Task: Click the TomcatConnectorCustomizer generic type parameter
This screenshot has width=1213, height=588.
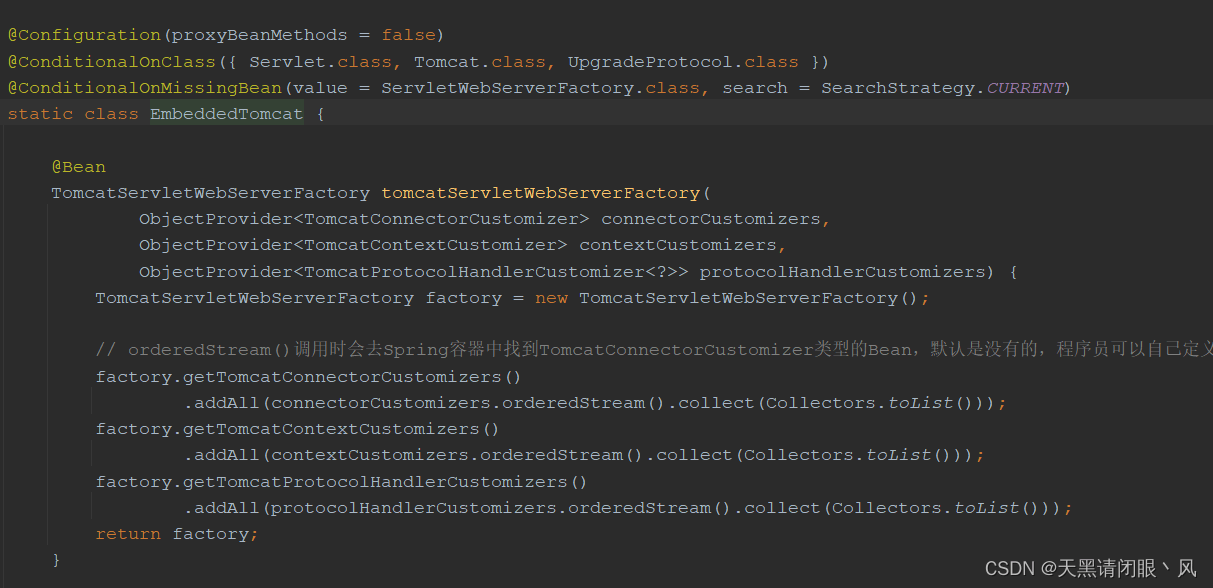Action: [441, 219]
